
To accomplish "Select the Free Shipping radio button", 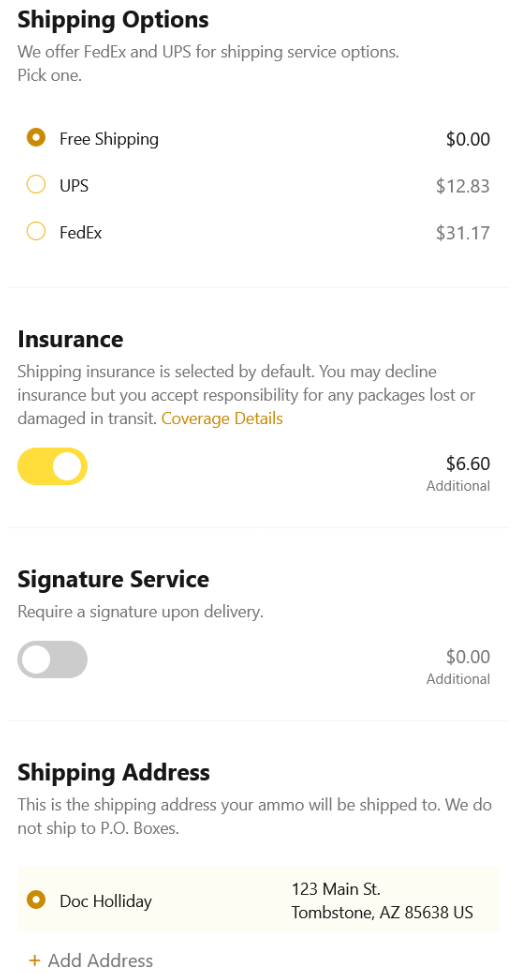I will [x=36, y=138].
